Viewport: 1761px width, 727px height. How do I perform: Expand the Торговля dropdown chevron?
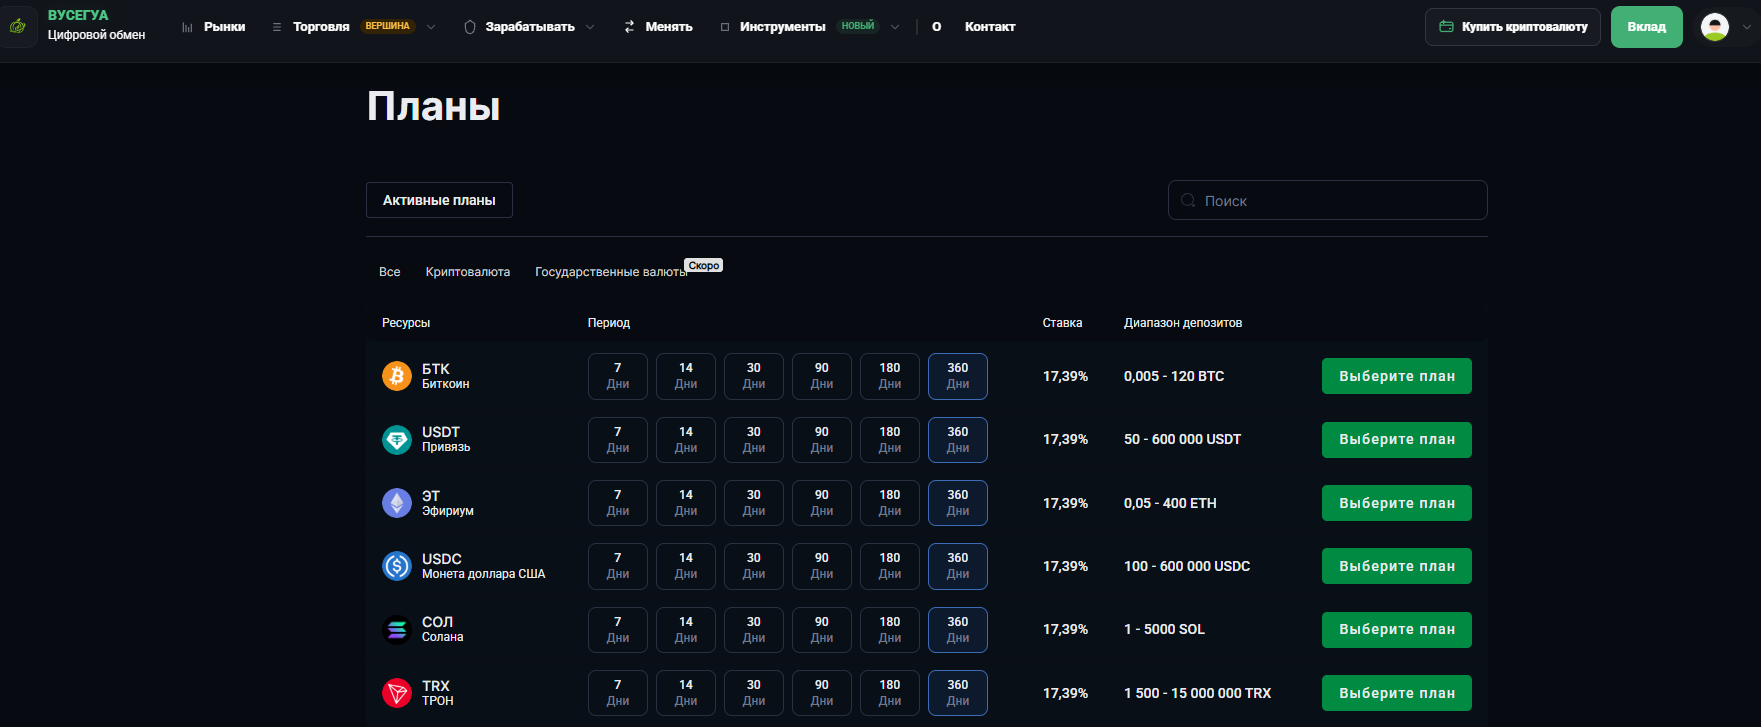(x=431, y=27)
